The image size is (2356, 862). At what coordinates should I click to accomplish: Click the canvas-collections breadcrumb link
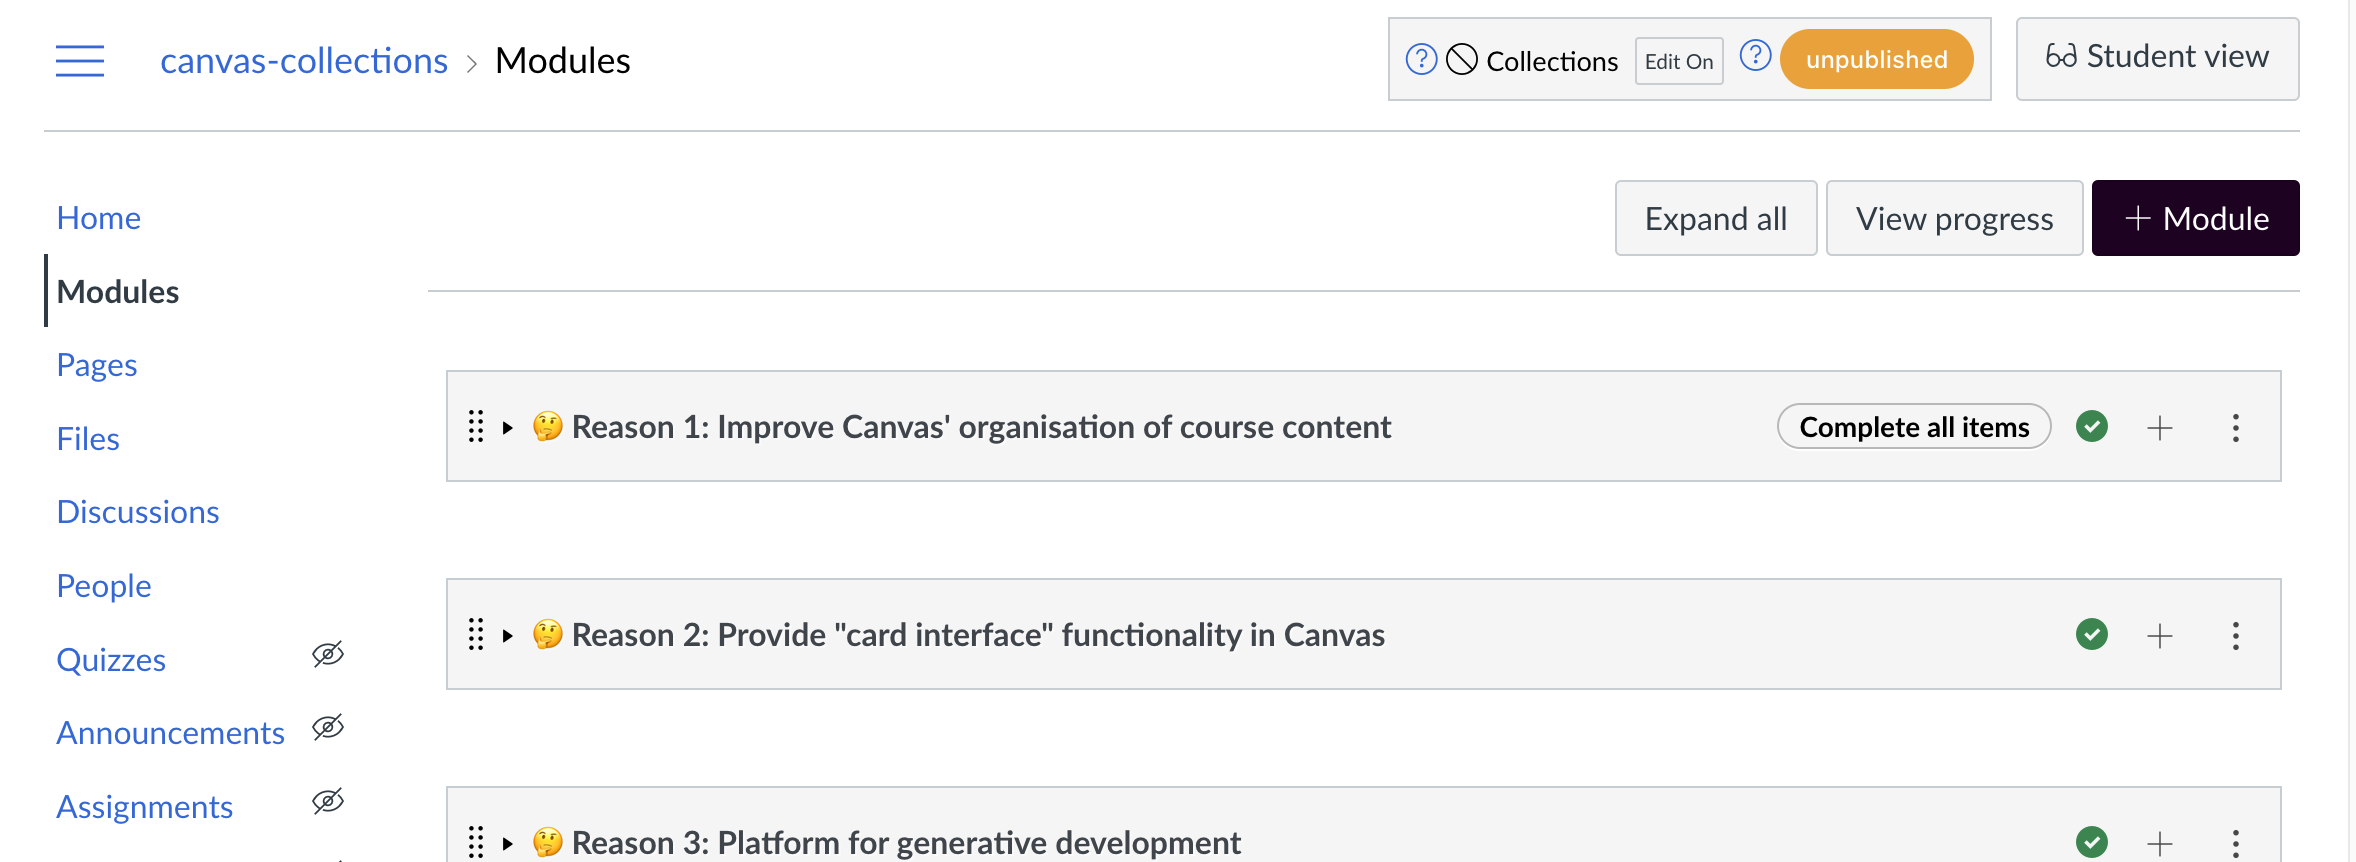304,61
